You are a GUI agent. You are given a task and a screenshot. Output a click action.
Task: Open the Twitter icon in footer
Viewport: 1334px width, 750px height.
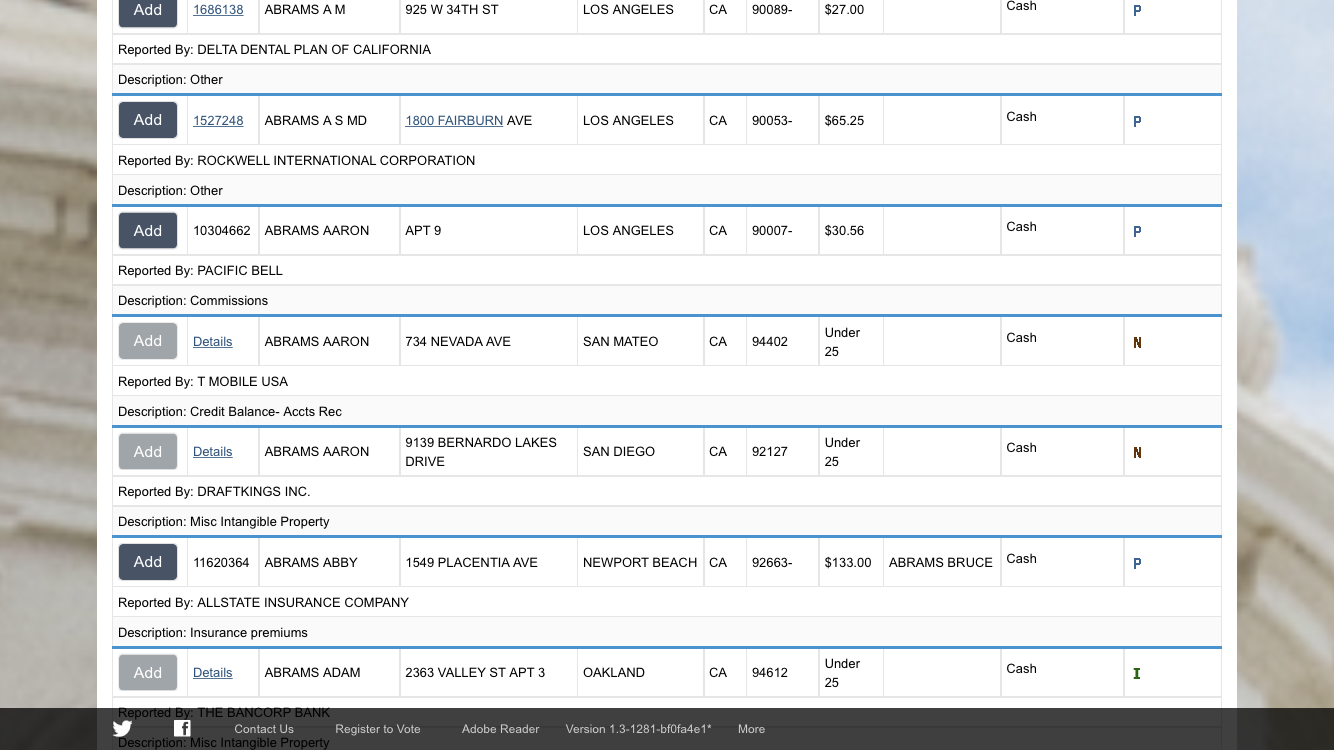coord(122,729)
